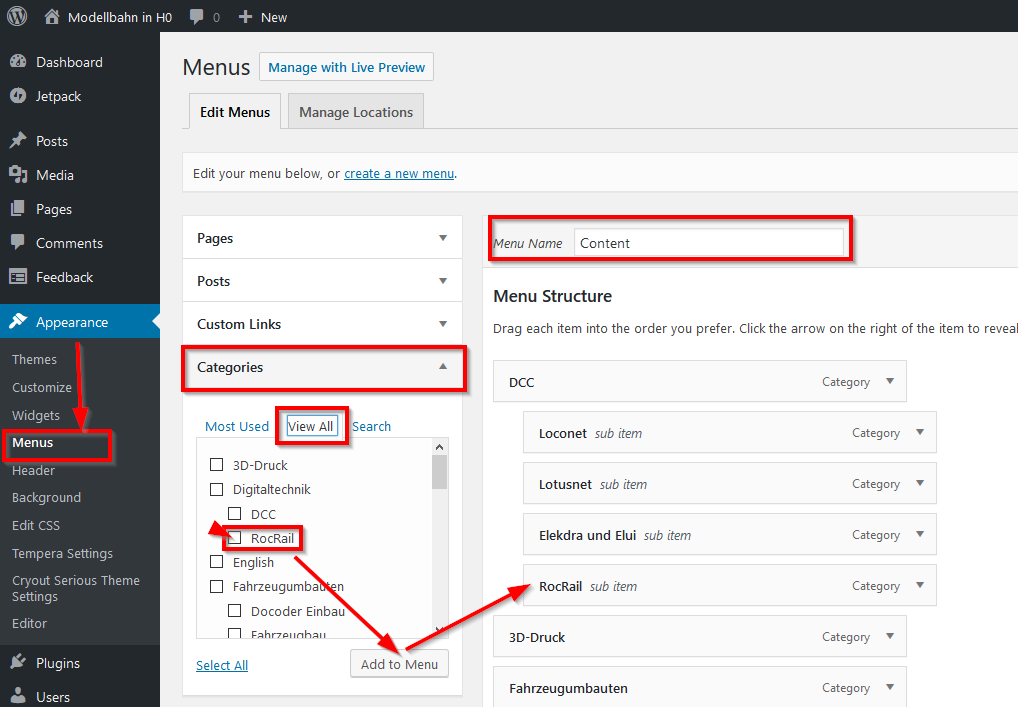Click the Comments speech bubble icon in sidebar
Image resolution: width=1018 pixels, height=707 pixels.
click(x=18, y=243)
